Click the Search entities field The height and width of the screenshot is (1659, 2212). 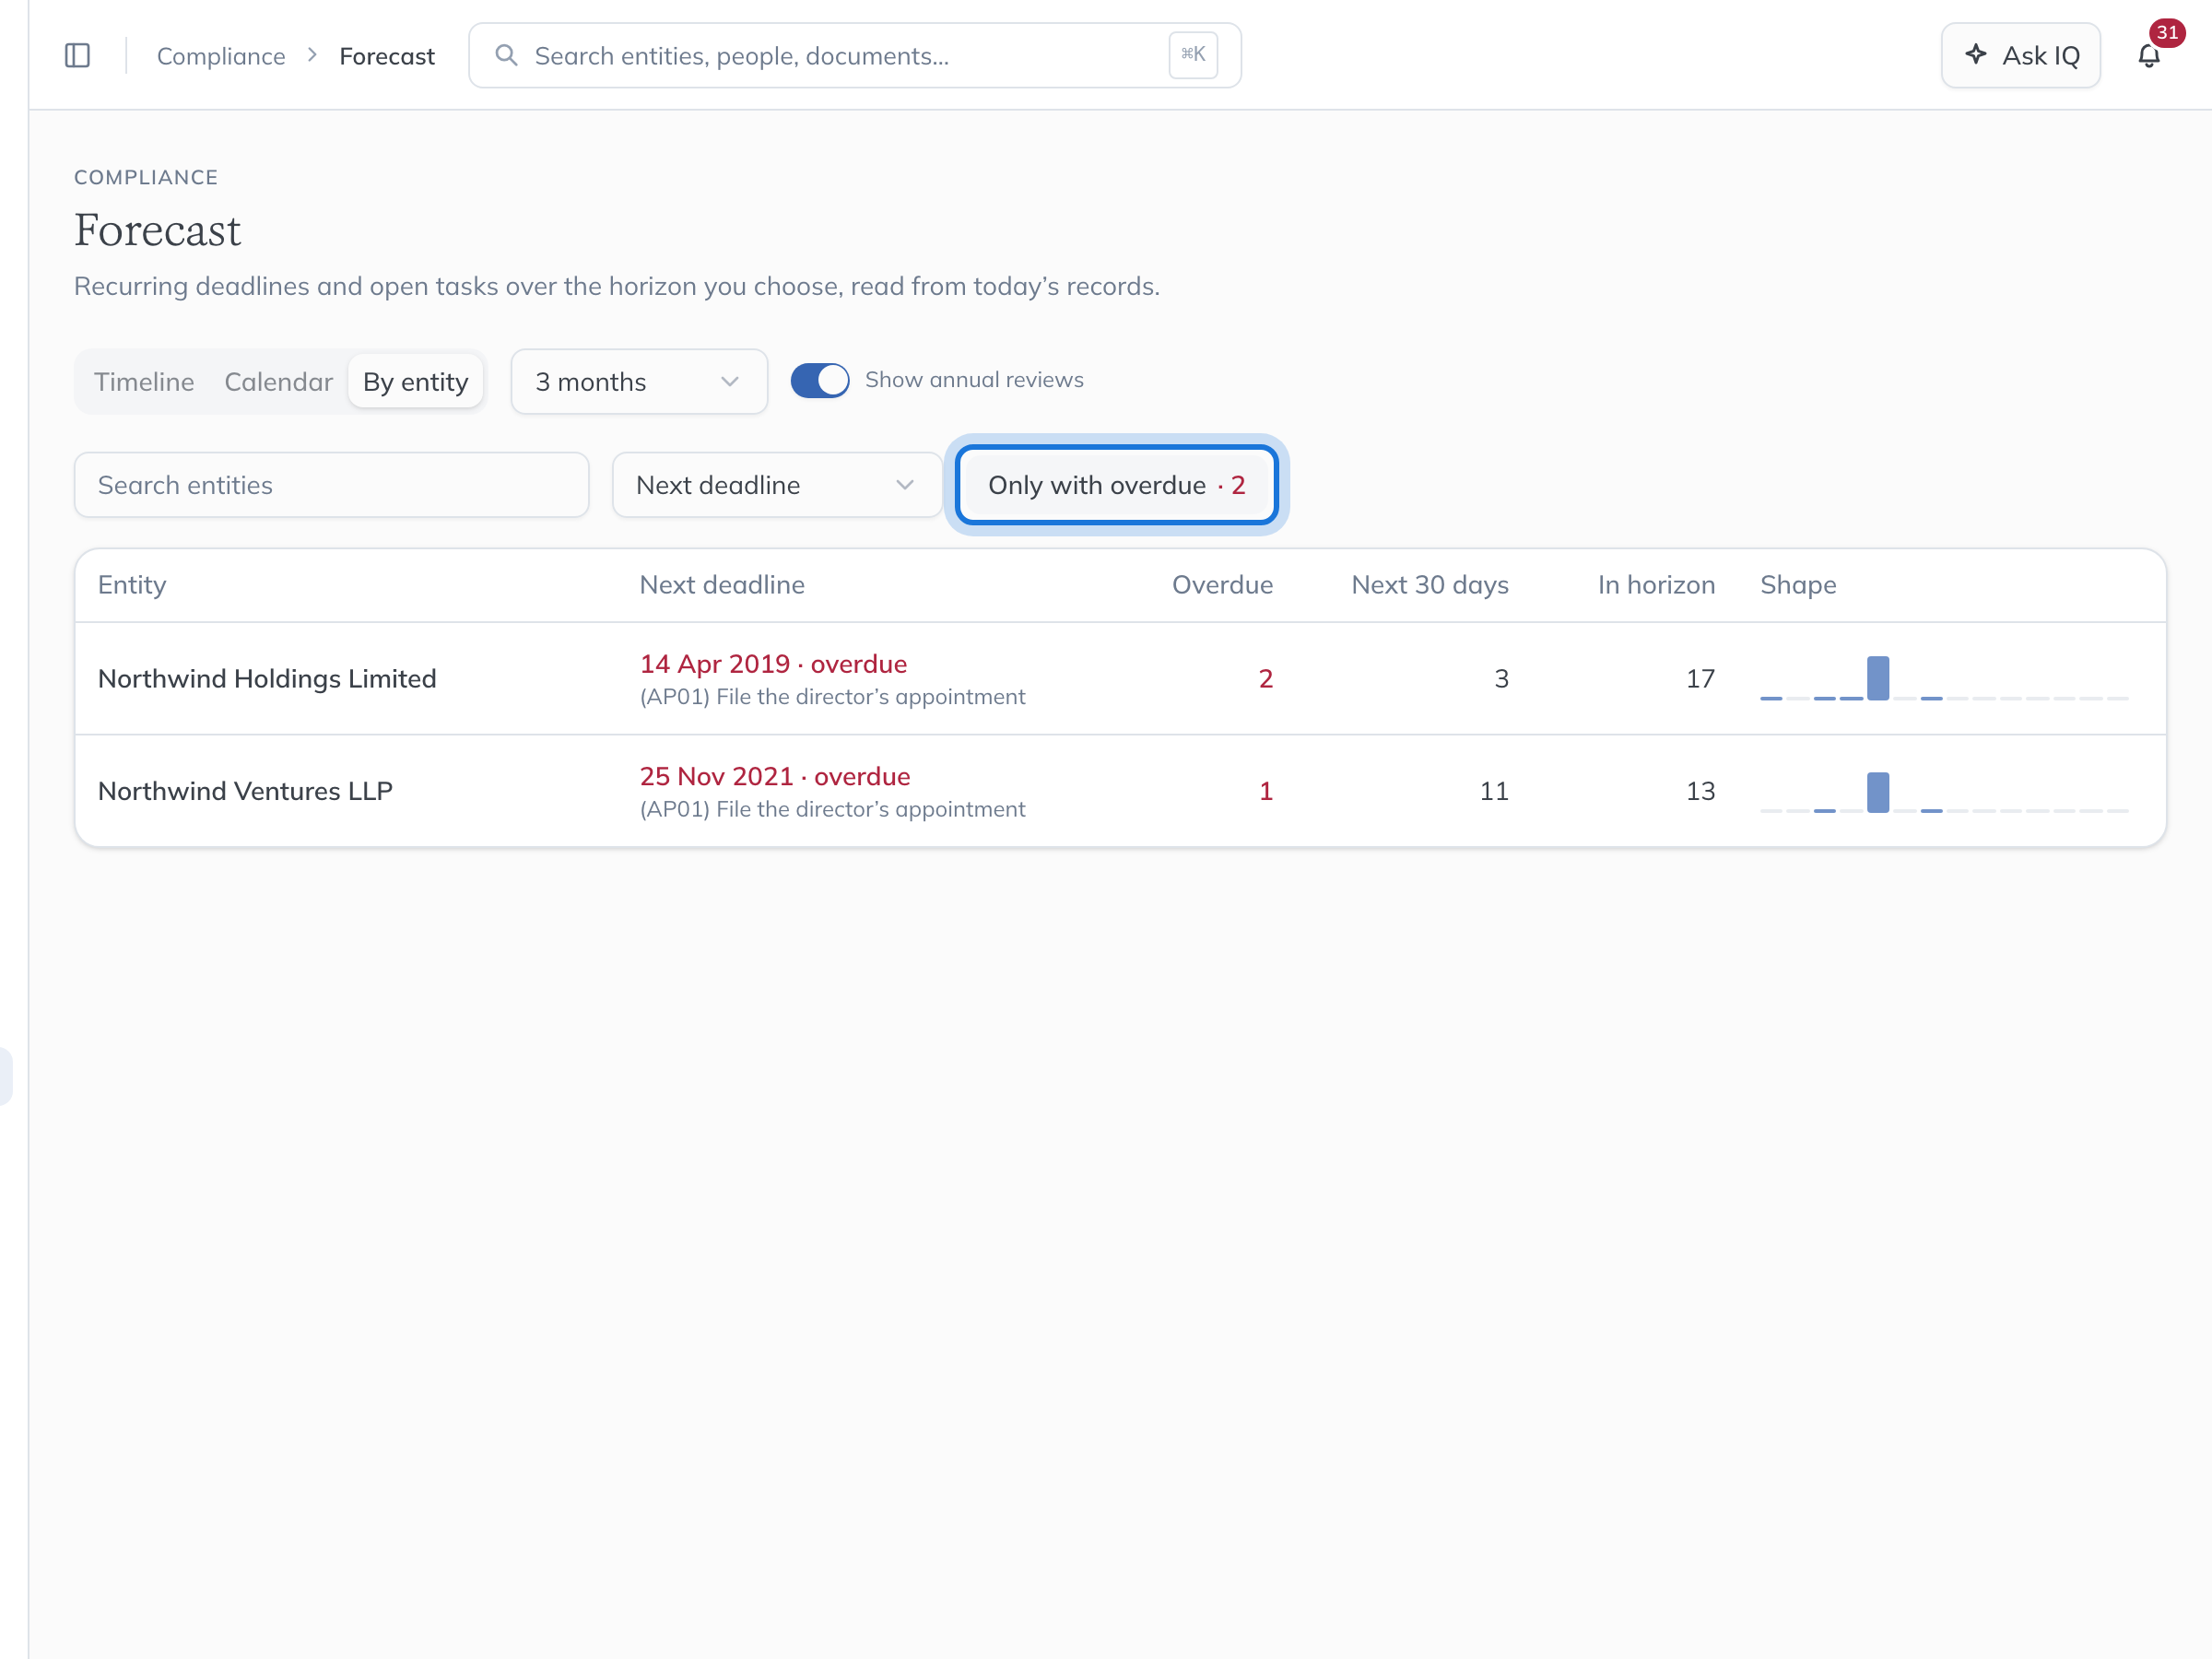(x=331, y=485)
